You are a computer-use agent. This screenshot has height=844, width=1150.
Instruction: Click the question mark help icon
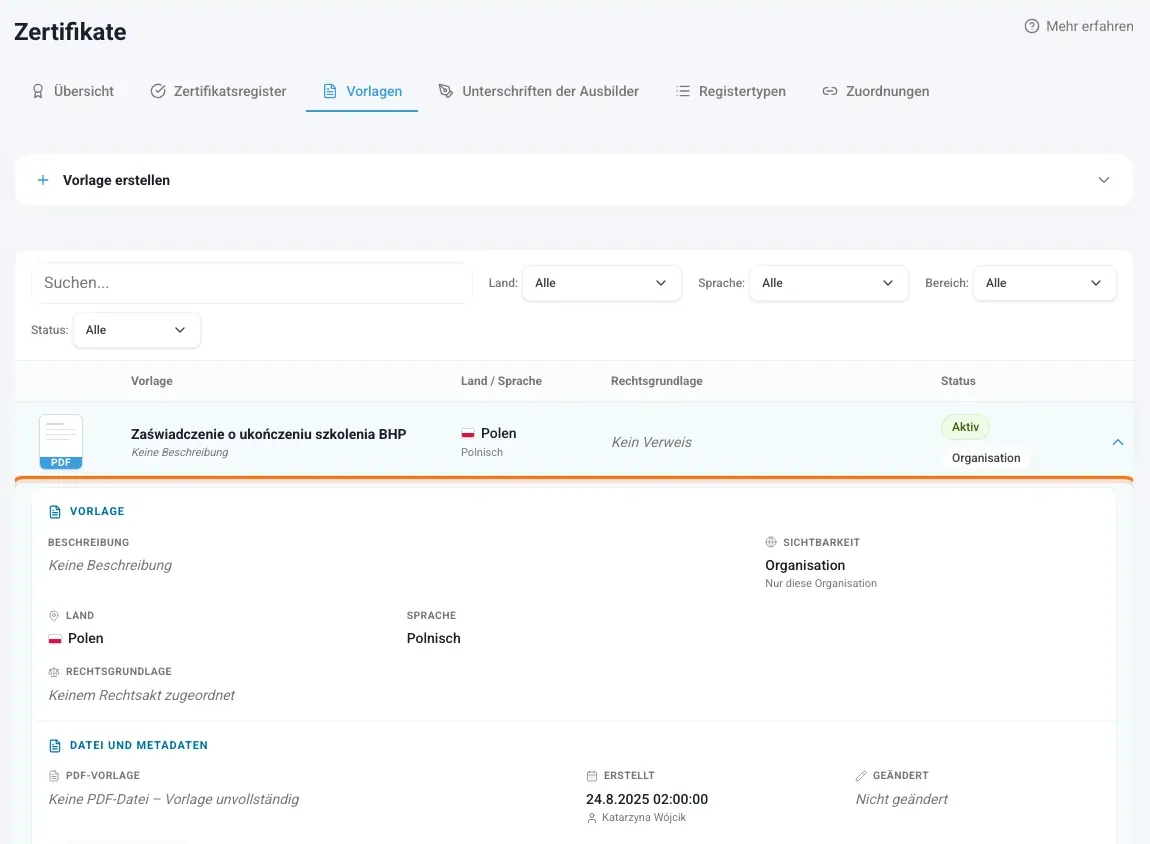pyautogui.click(x=1031, y=26)
